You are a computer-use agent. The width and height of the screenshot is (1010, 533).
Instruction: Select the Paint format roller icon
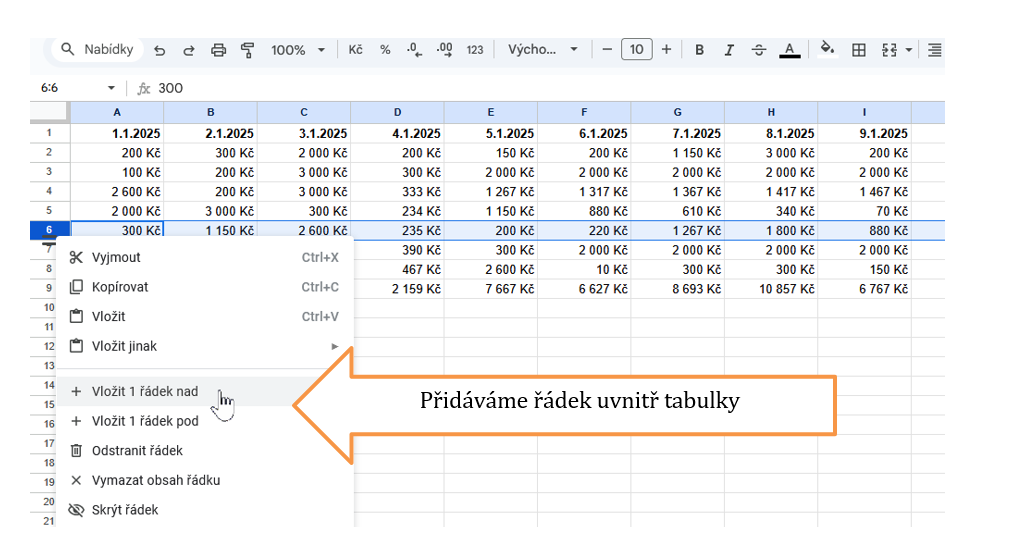point(247,50)
